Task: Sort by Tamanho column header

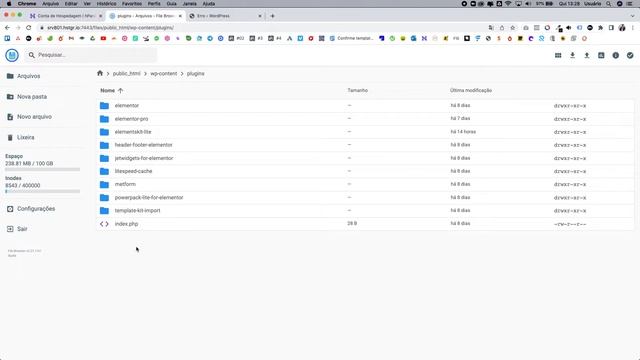Action: 358,90
